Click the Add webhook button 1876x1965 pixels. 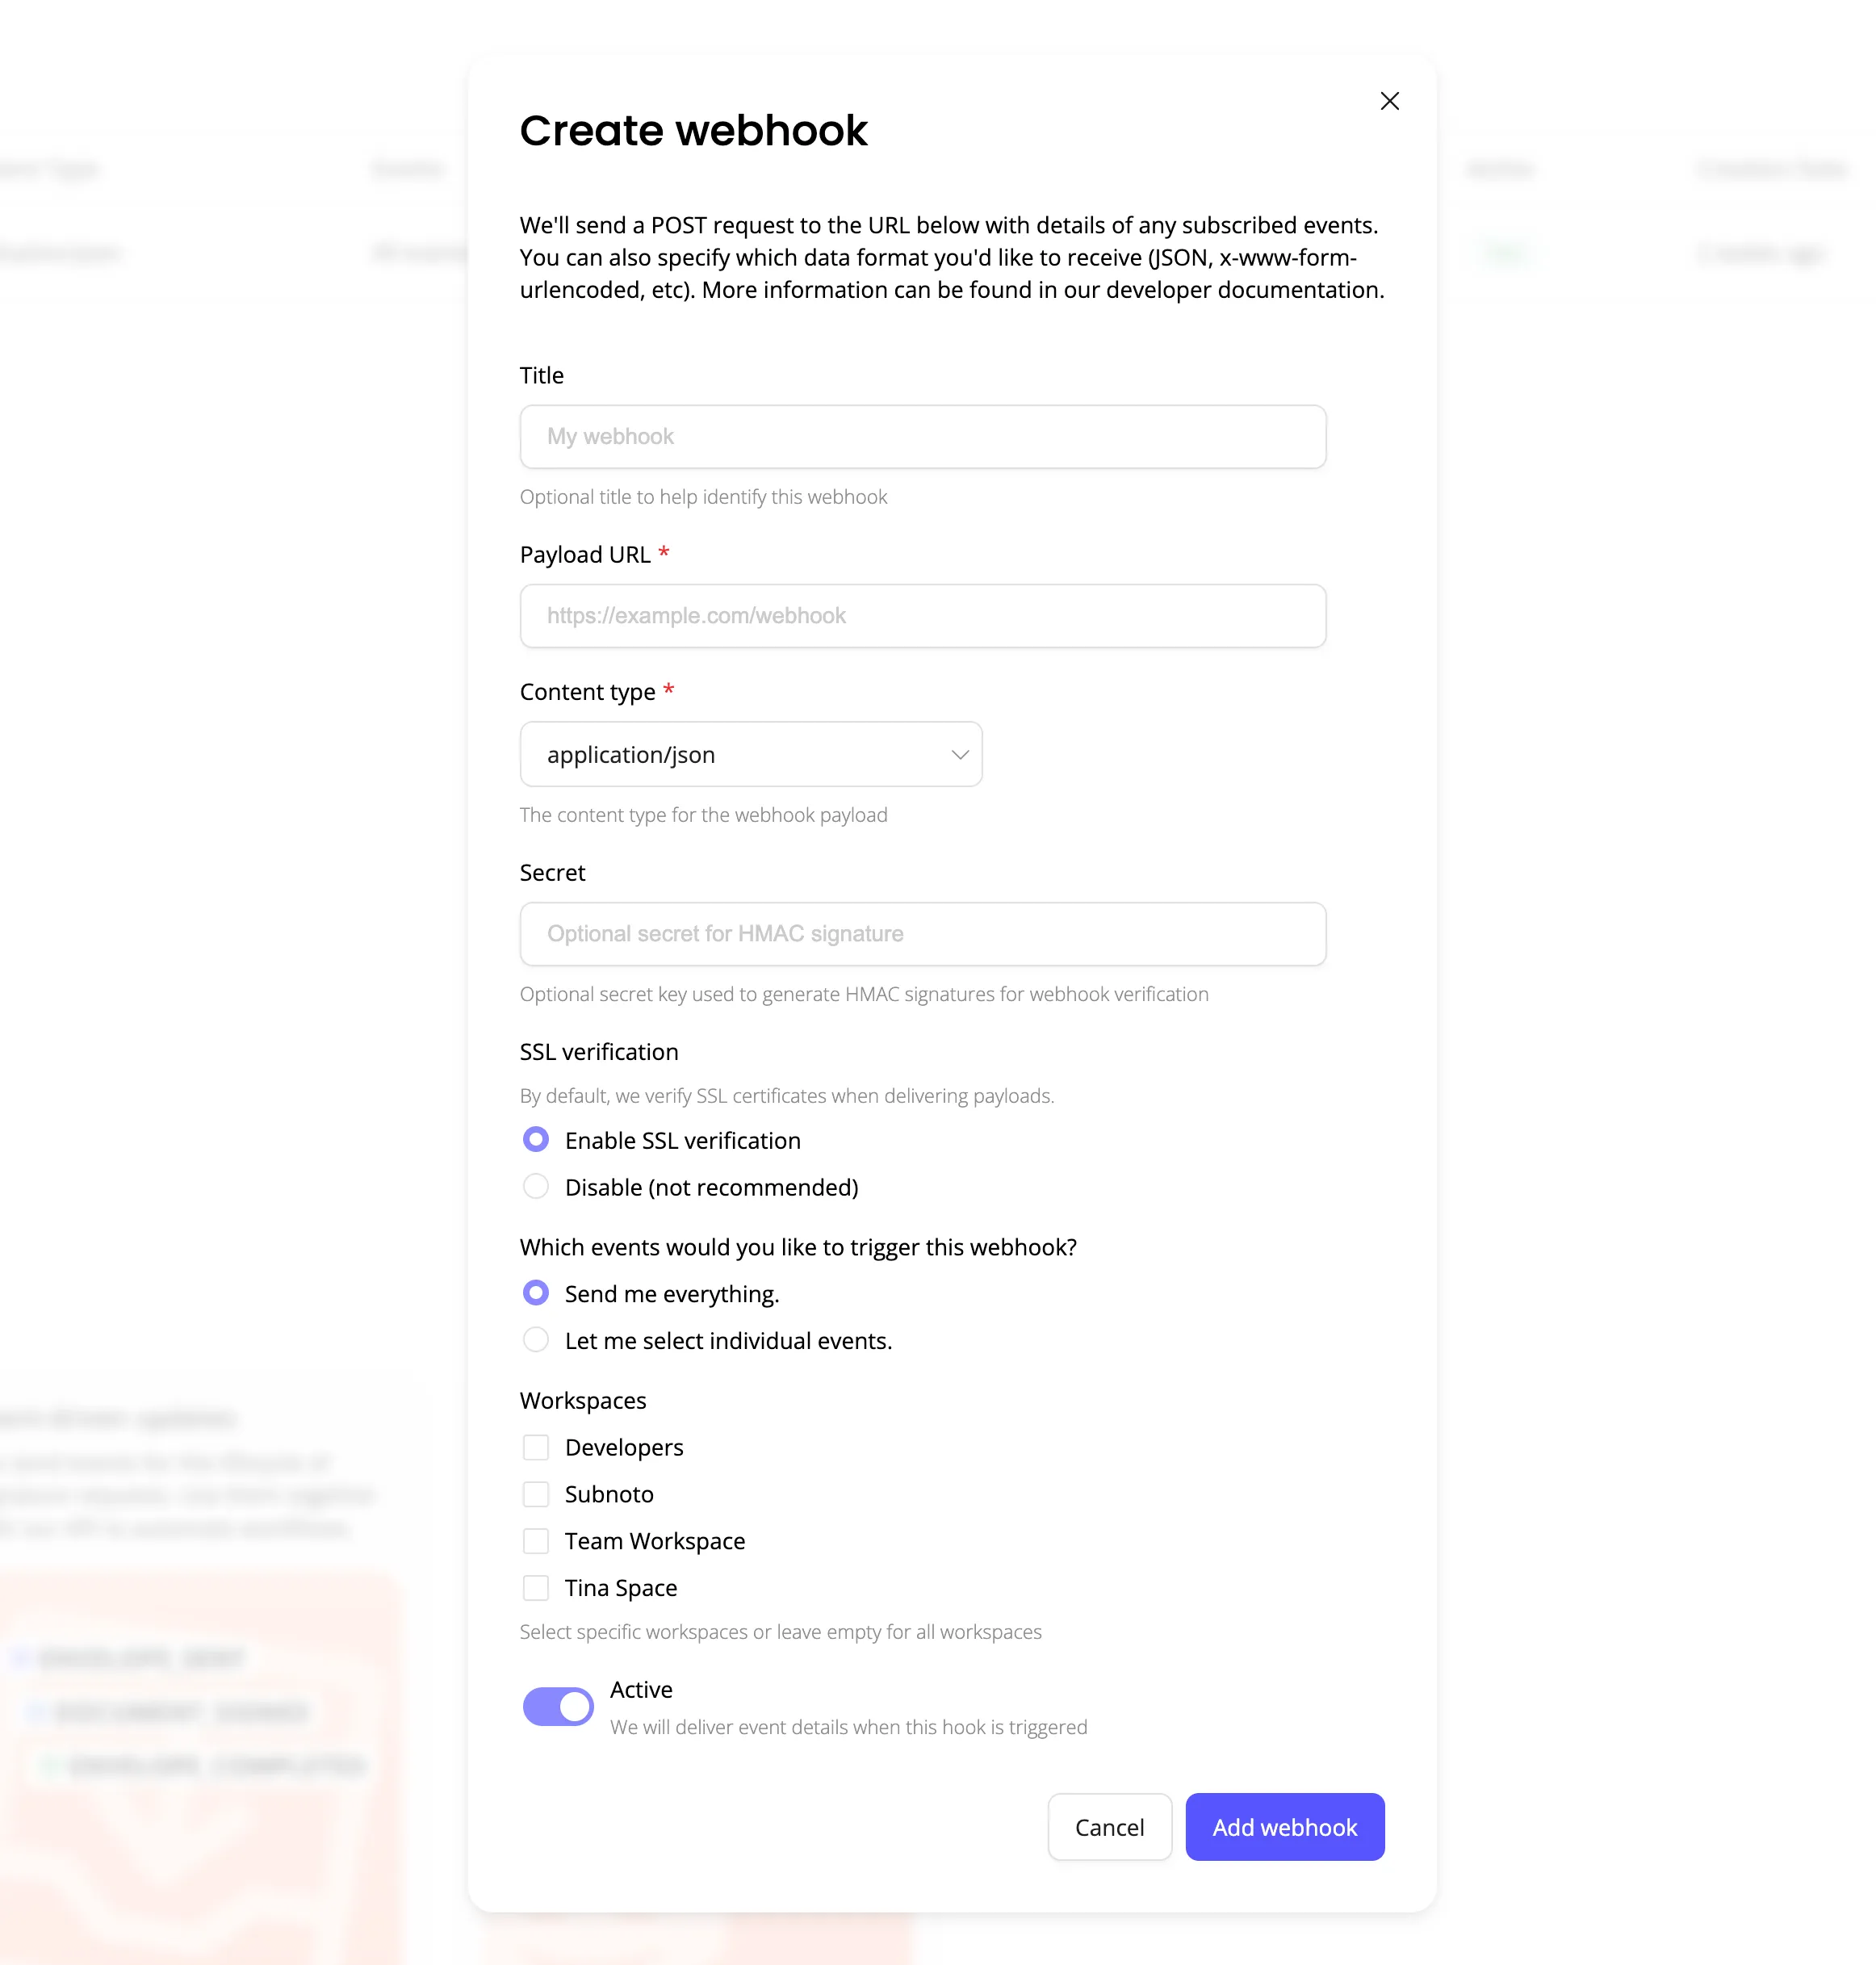1285,1827
